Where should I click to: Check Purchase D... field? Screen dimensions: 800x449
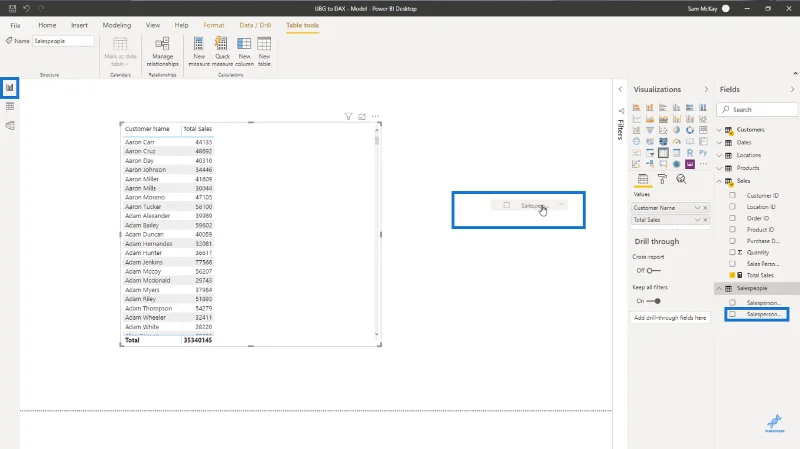(732, 241)
